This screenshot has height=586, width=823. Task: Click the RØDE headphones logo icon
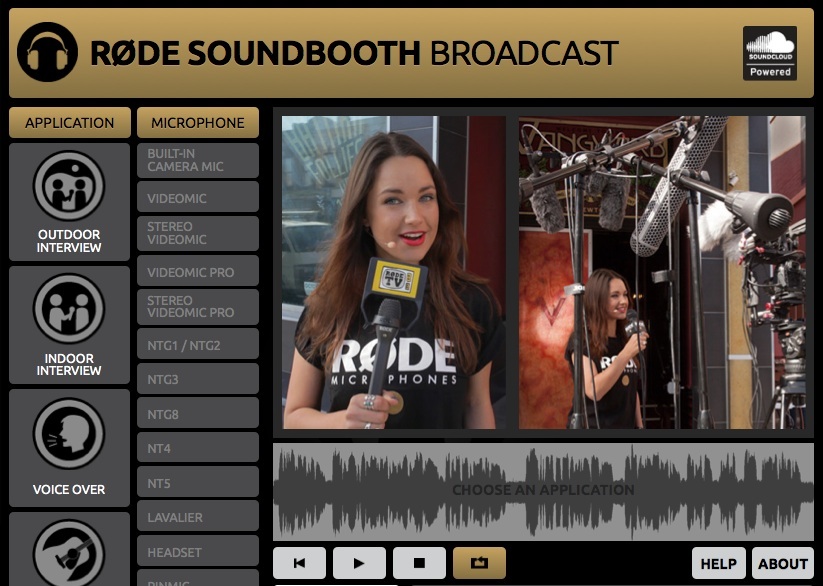tap(47, 52)
